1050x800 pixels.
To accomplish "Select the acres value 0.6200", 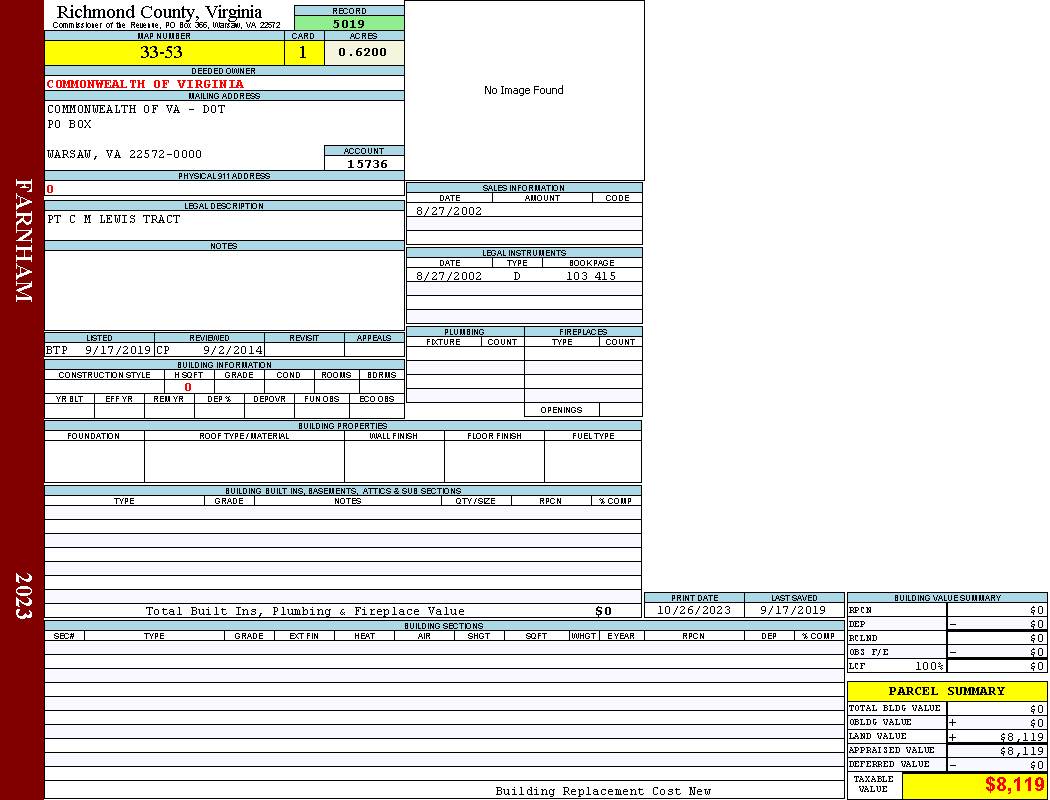I will [363, 53].
